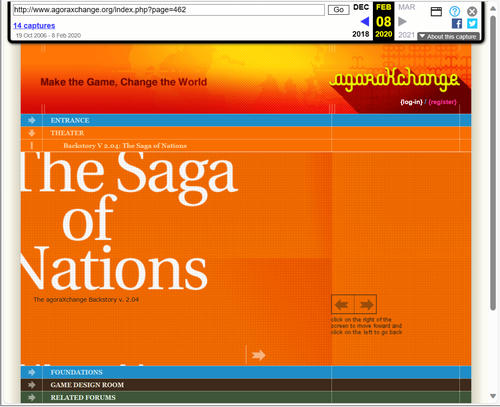Focus the Wayback URL input field
Image resolution: width=500 pixels, height=407 pixels.
click(x=169, y=10)
